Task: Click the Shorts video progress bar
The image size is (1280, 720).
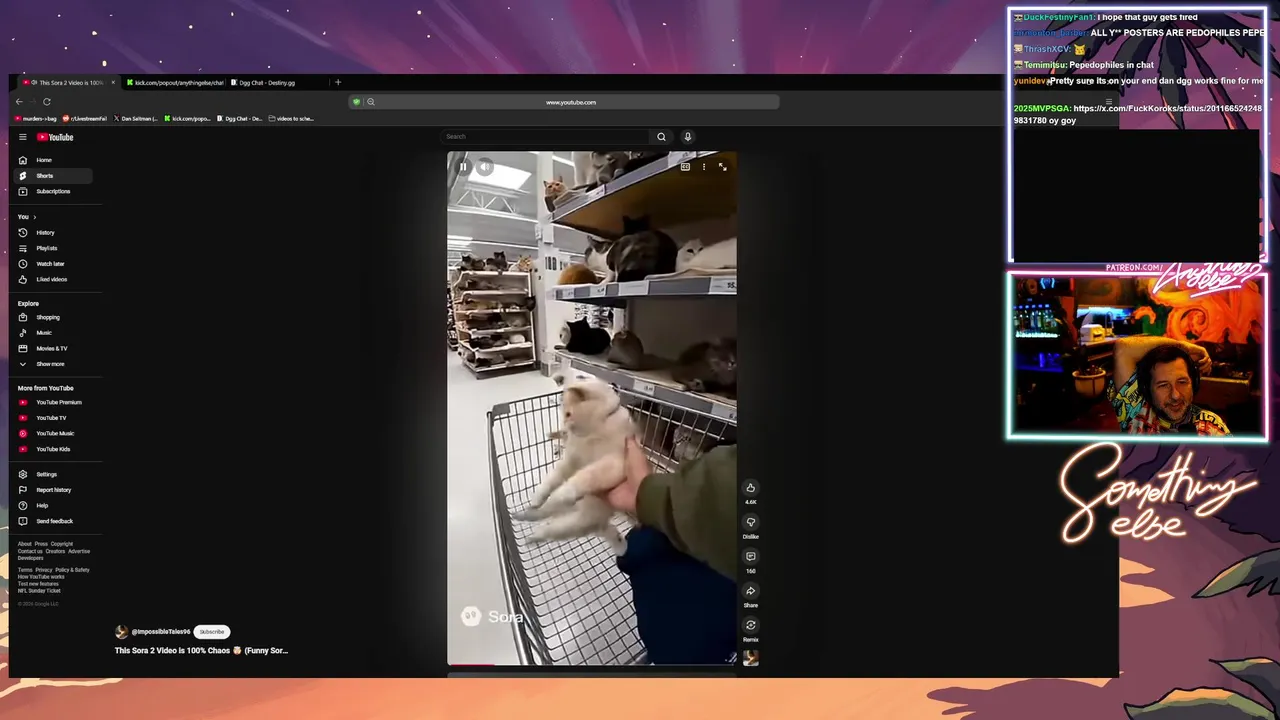Action: coord(592,664)
